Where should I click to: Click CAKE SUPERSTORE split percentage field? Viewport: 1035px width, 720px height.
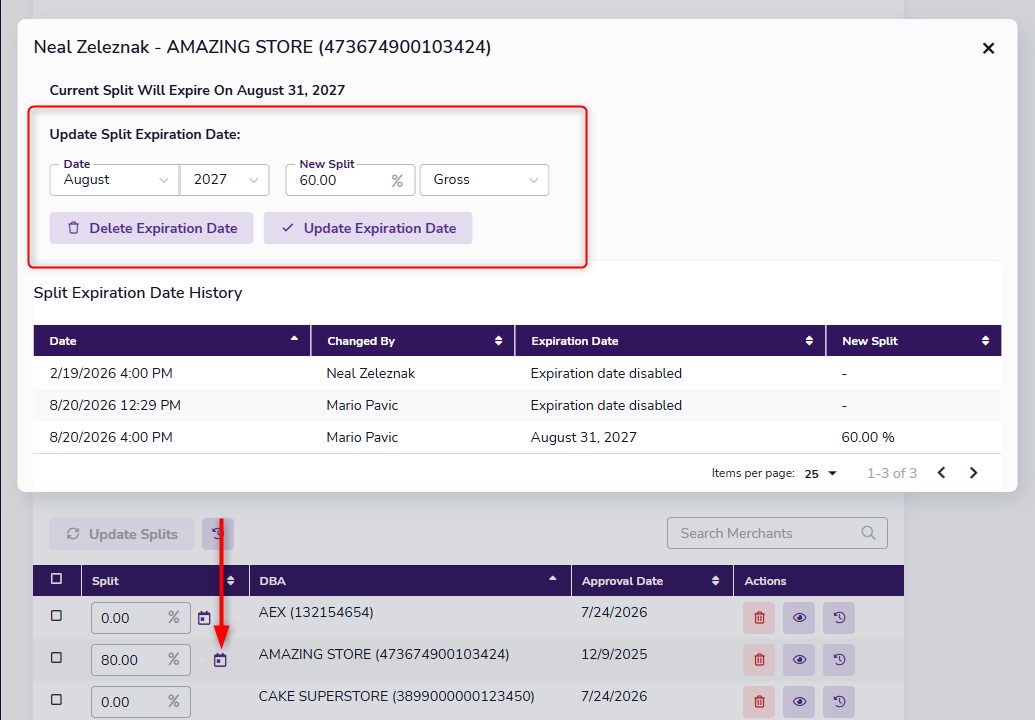[x=141, y=702]
